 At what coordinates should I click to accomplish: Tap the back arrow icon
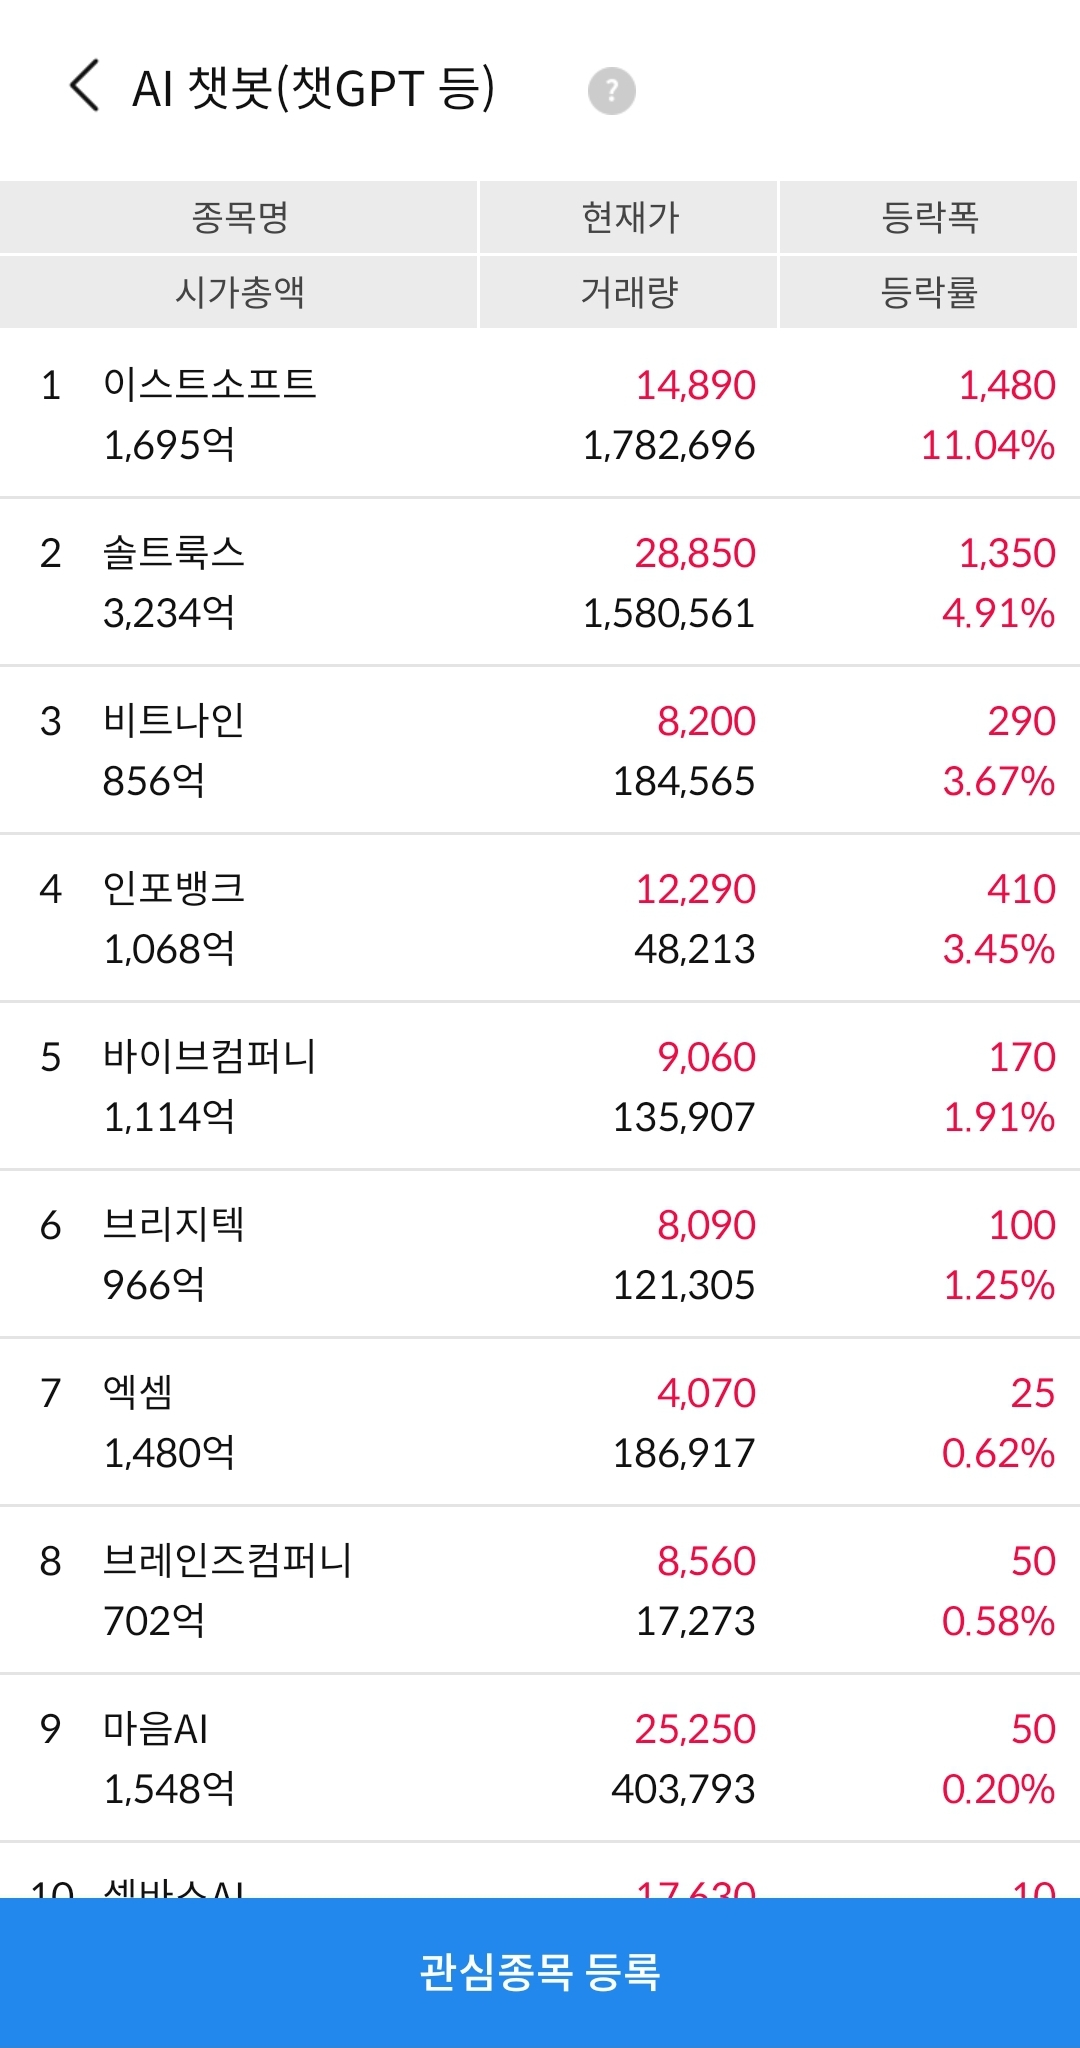pos(85,86)
